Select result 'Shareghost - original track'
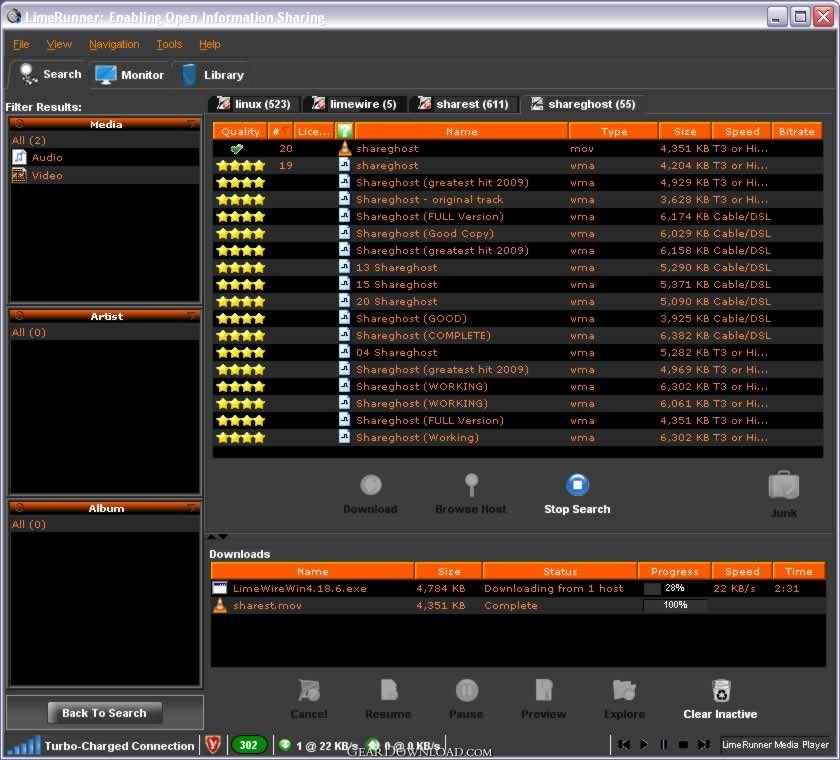The width and height of the screenshot is (840, 760). click(x=518, y=199)
